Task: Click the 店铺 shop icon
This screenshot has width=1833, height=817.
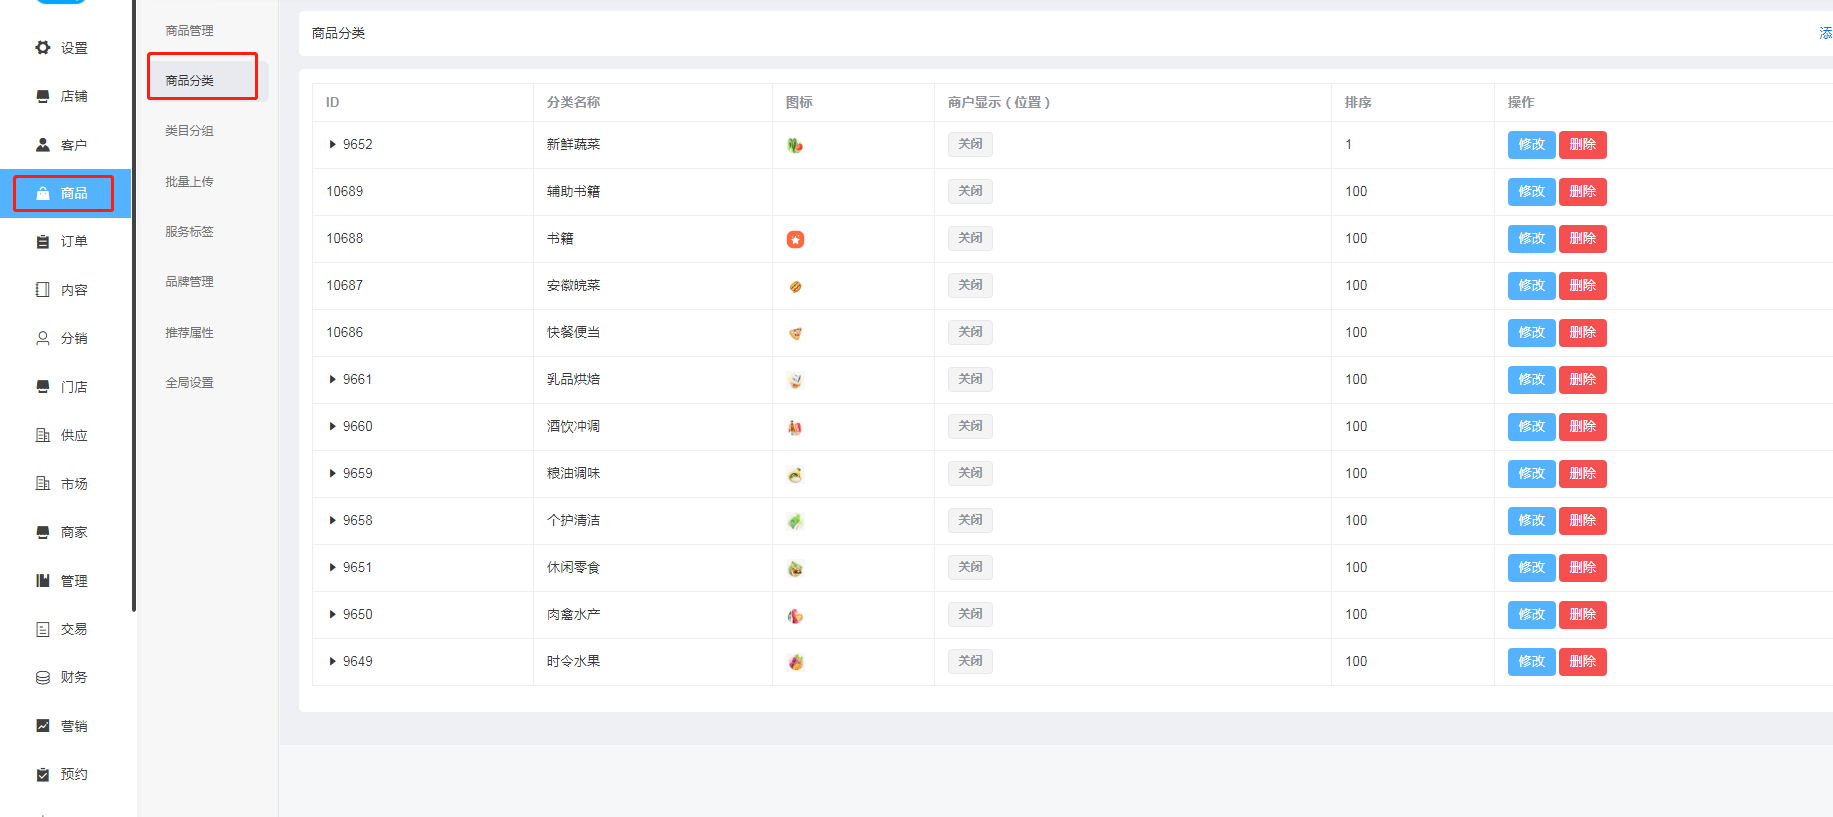Action: [x=43, y=96]
